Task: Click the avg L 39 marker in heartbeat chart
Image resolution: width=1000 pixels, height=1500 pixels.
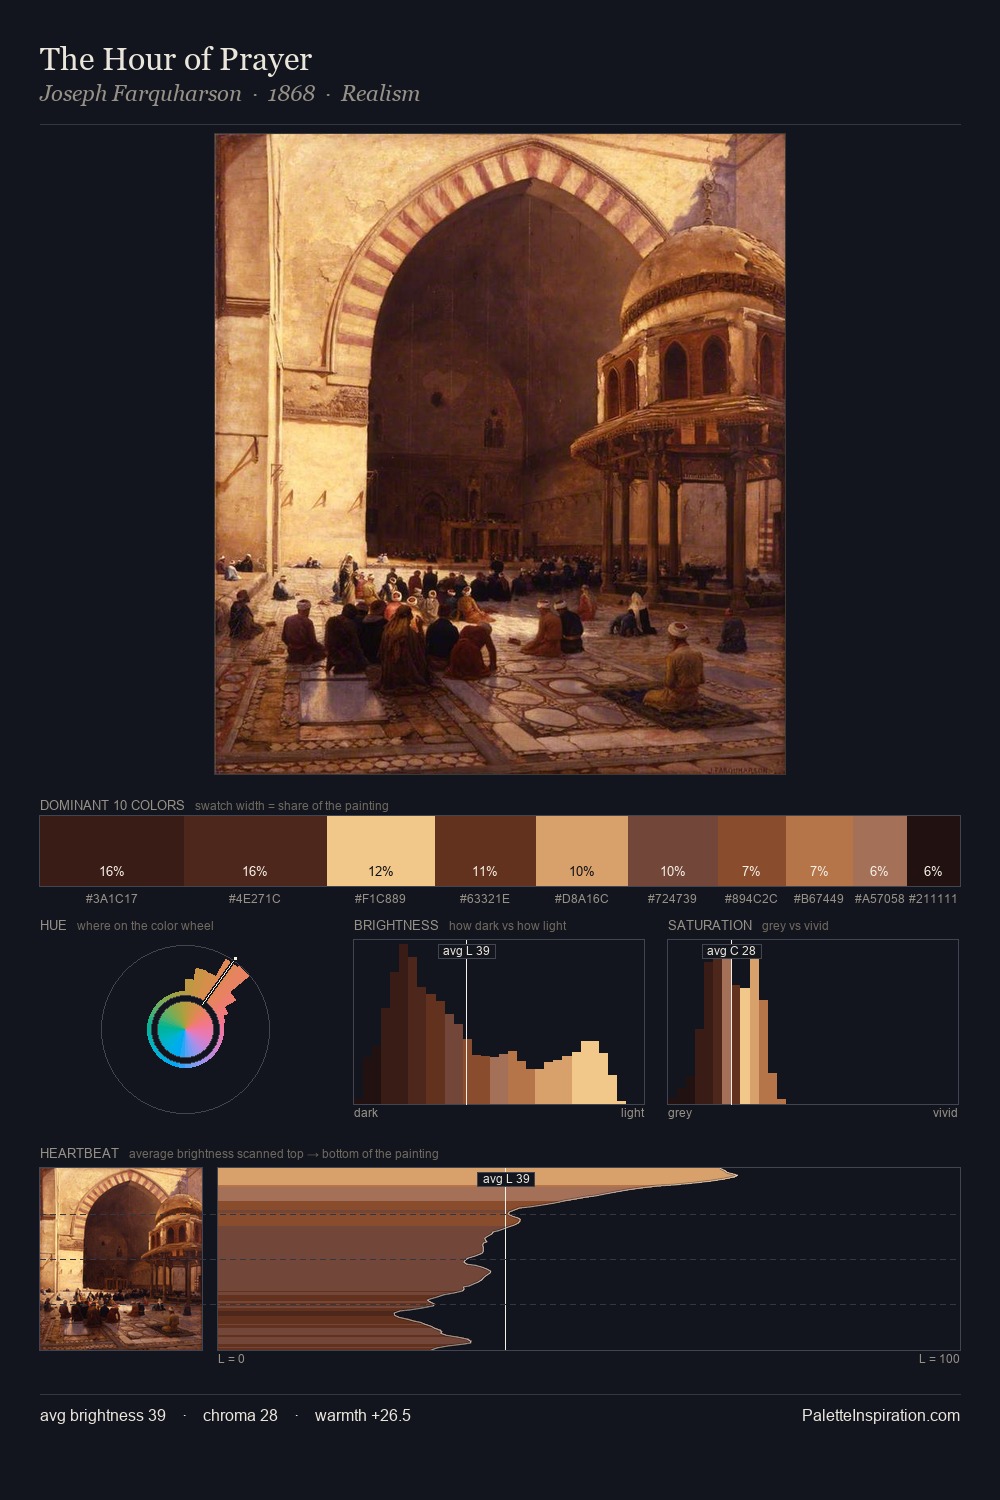Action: click(x=506, y=1179)
